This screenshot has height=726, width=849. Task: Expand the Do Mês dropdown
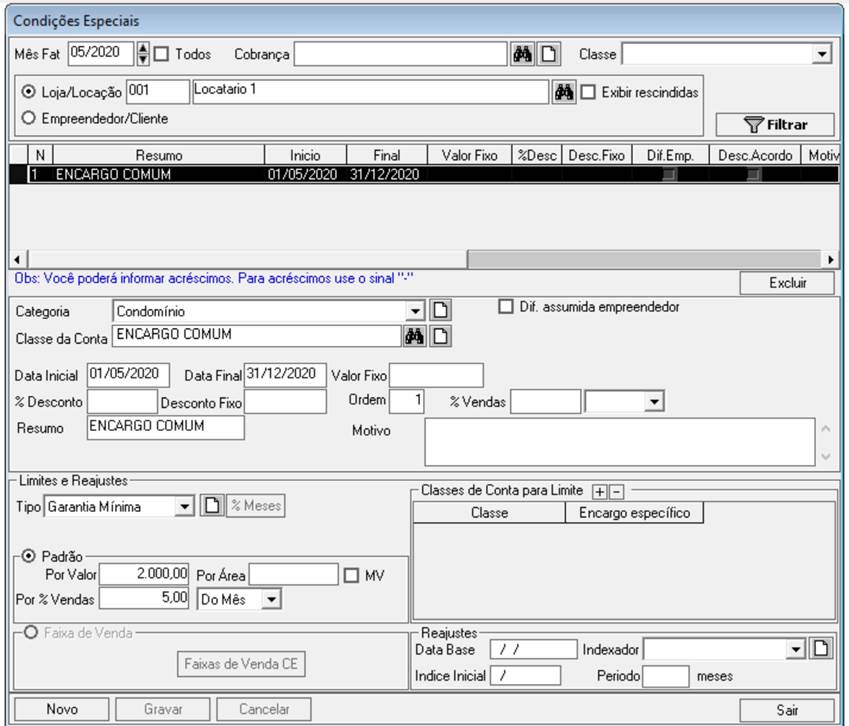[x=271, y=599]
